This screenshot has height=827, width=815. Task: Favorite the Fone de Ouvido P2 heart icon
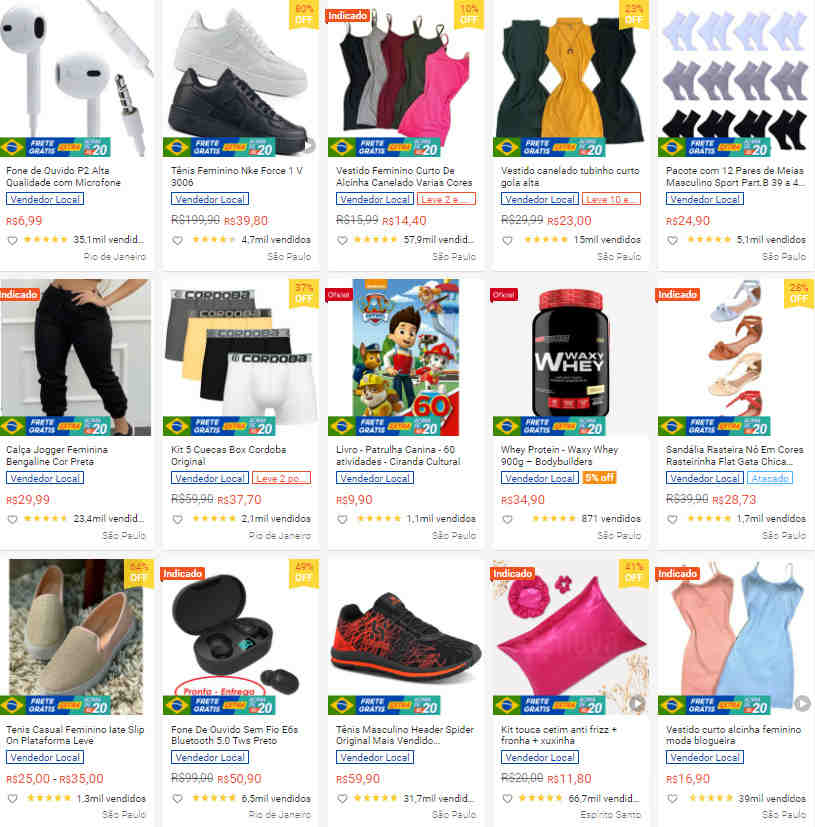pos(12,241)
